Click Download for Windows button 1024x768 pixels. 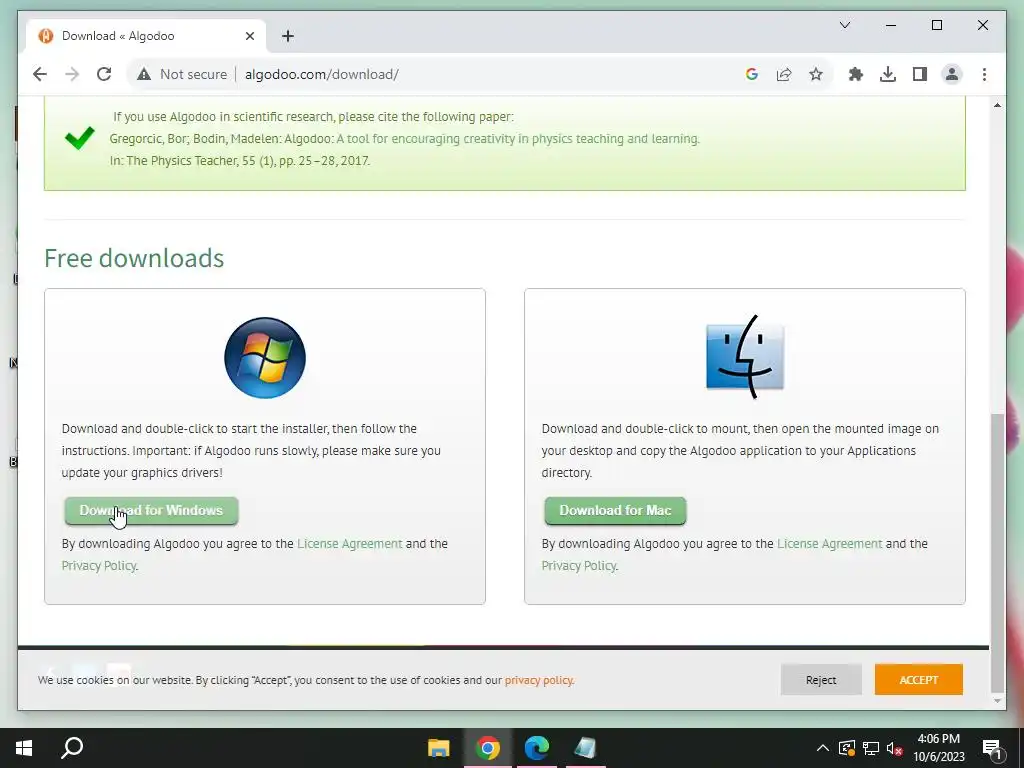(x=152, y=511)
